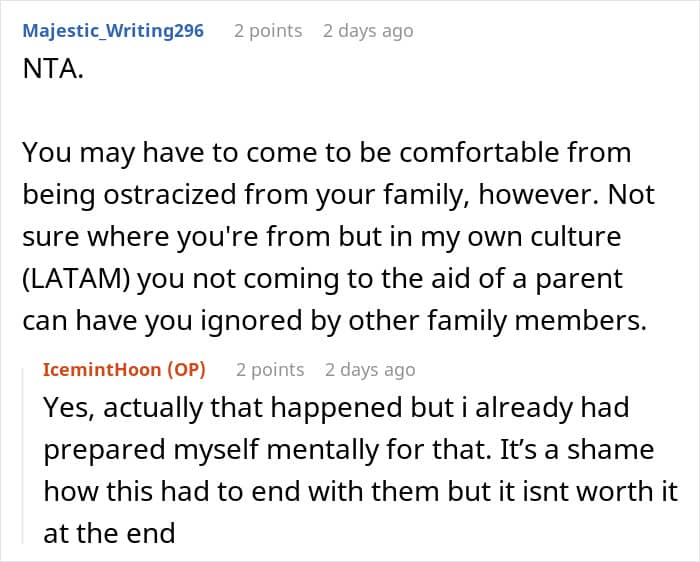700x562 pixels.
Task: Click the "2 points" score on IcemintHoon's reply
Action: point(269,370)
